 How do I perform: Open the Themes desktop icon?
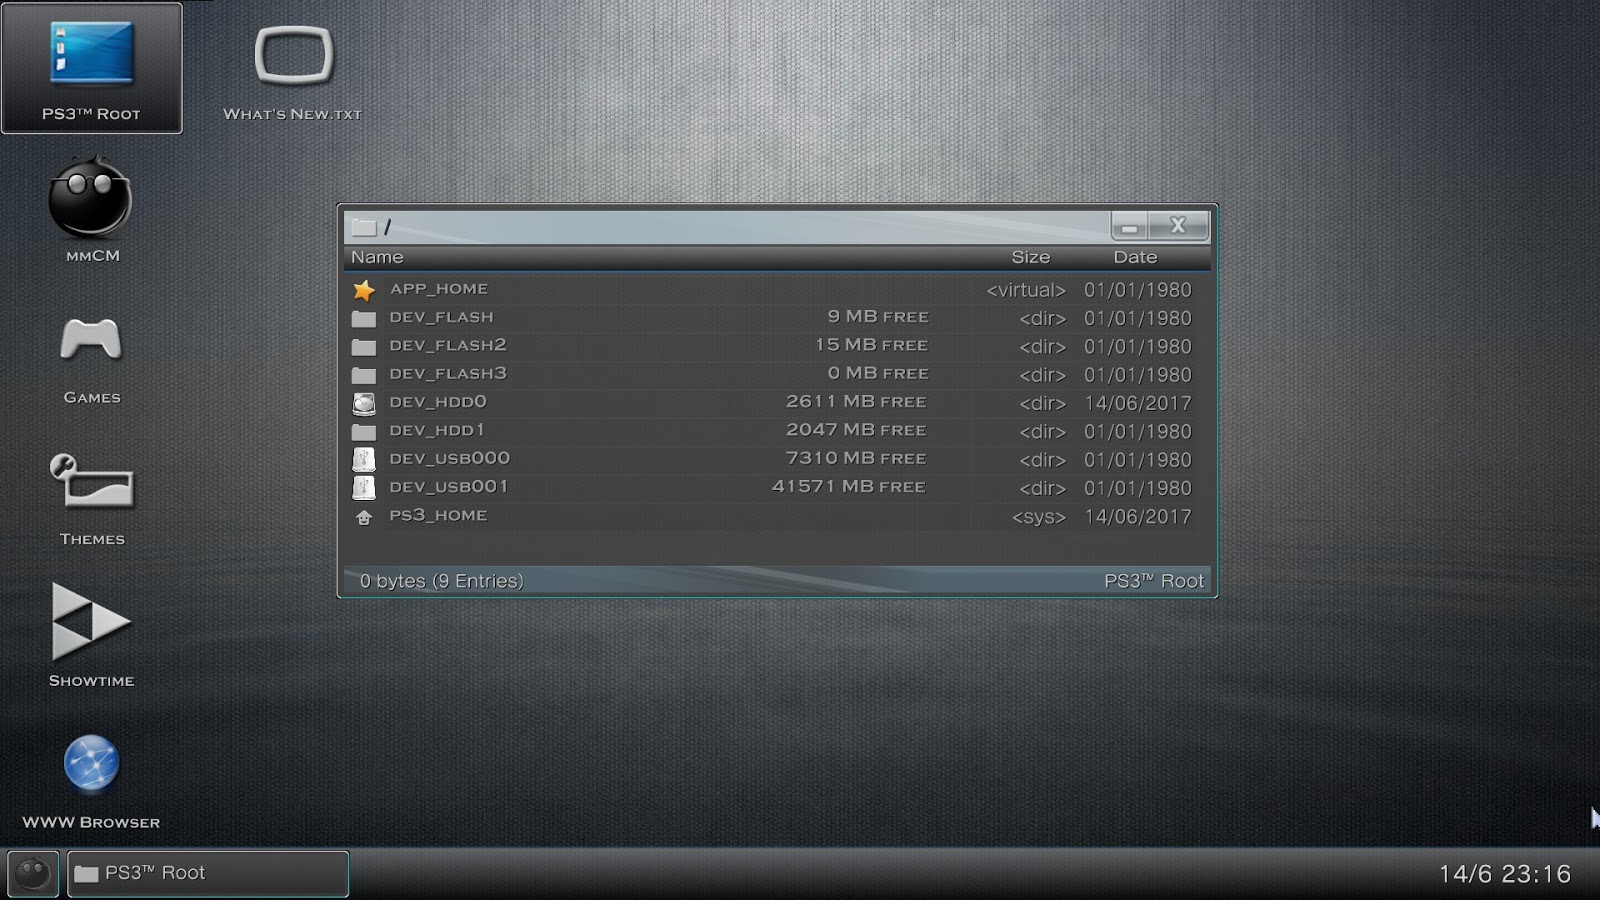(91, 499)
